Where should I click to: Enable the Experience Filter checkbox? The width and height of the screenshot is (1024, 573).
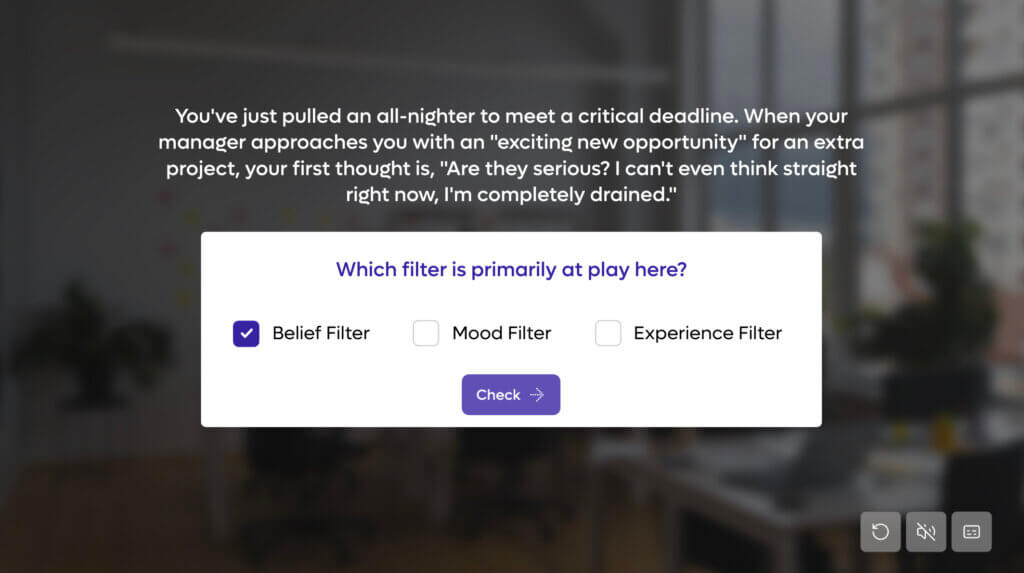[608, 333]
